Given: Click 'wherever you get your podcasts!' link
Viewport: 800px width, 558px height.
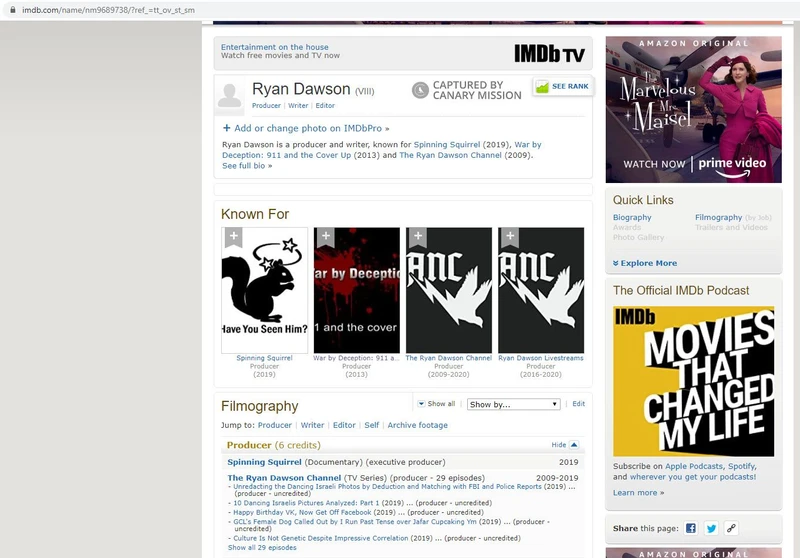Looking at the screenshot, I should coord(693,477).
